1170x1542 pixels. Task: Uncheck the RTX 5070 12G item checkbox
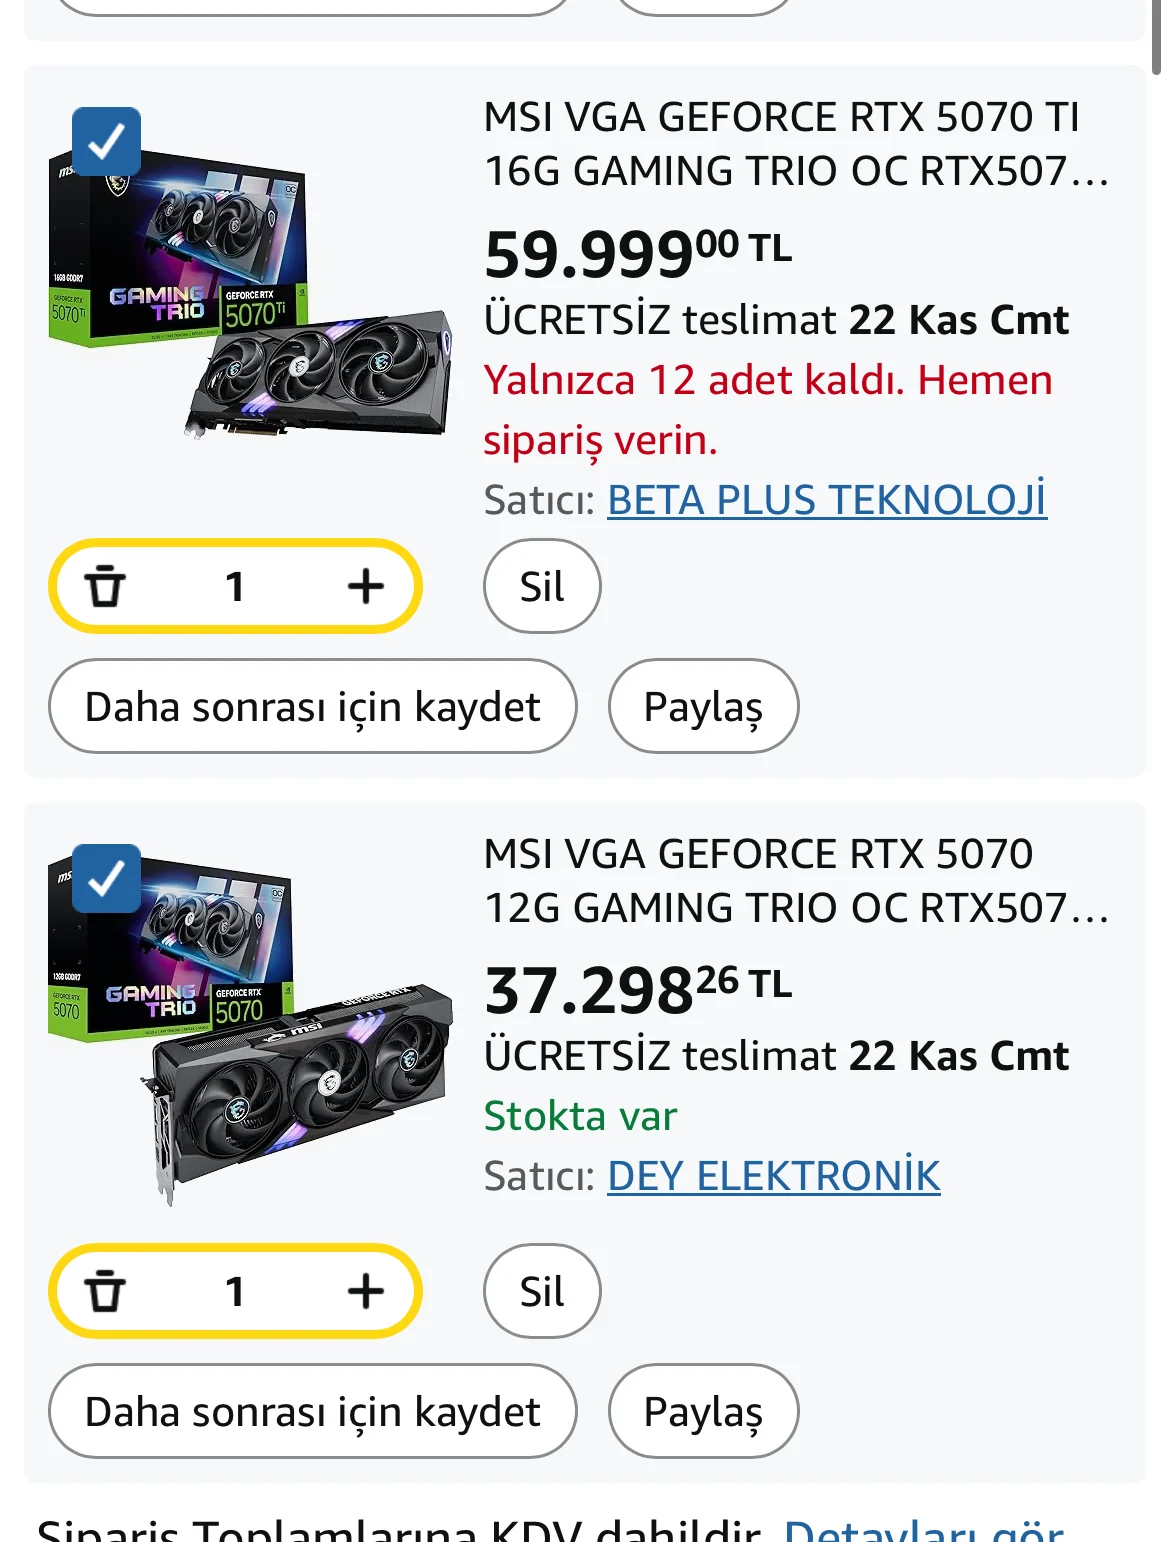click(107, 879)
